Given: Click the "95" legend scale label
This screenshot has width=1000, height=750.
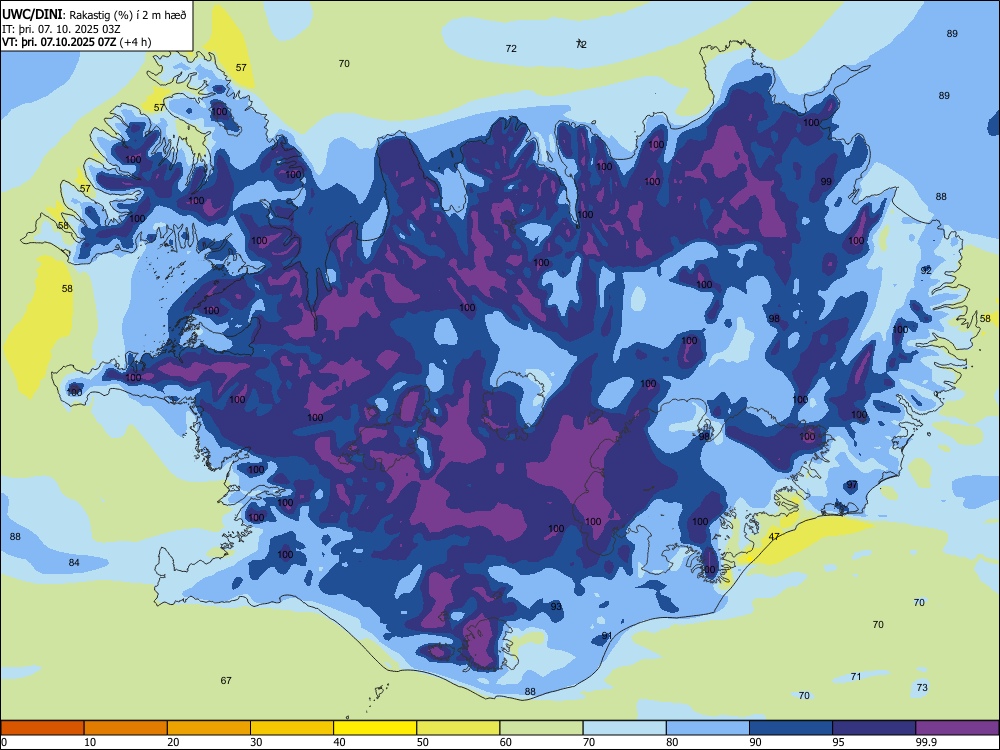Looking at the screenshot, I should coord(838,742).
